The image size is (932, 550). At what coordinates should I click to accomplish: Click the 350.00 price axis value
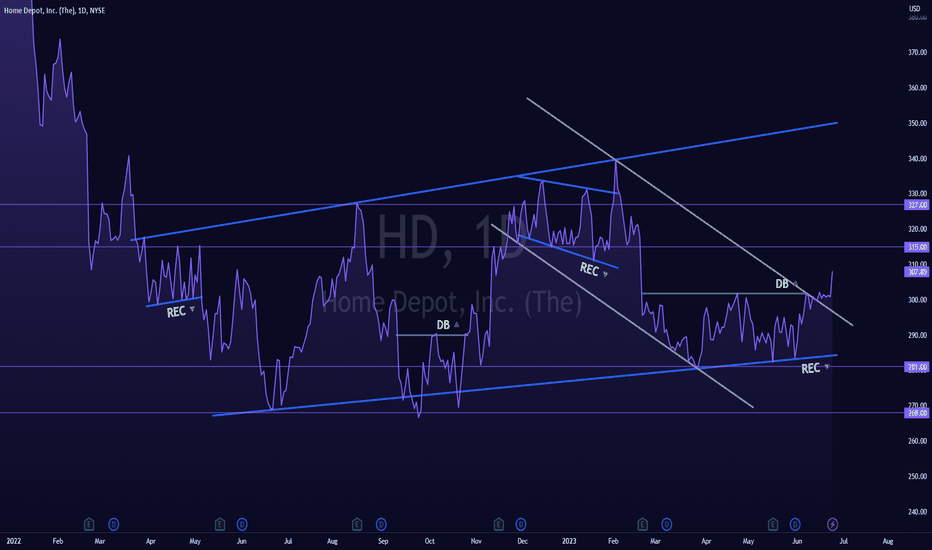click(x=917, y=123)
